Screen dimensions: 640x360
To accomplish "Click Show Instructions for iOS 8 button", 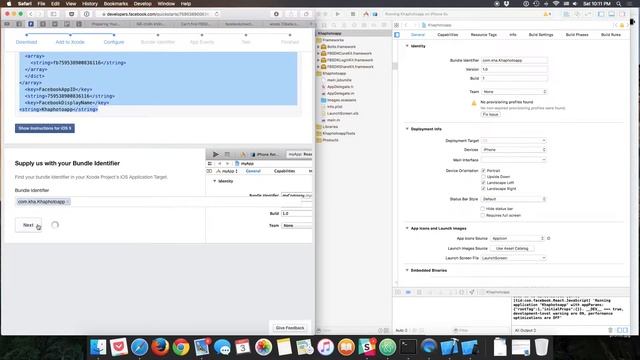I will pos(45,128).
